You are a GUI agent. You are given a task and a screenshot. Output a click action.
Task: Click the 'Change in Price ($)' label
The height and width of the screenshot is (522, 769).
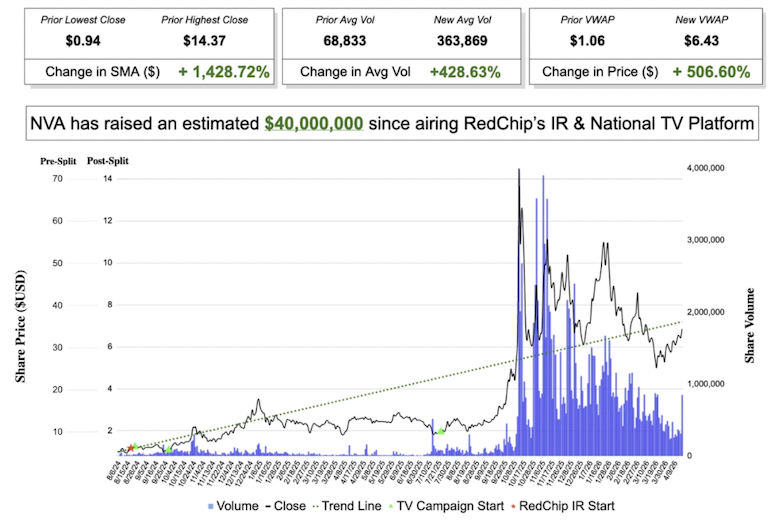(600, 72)
